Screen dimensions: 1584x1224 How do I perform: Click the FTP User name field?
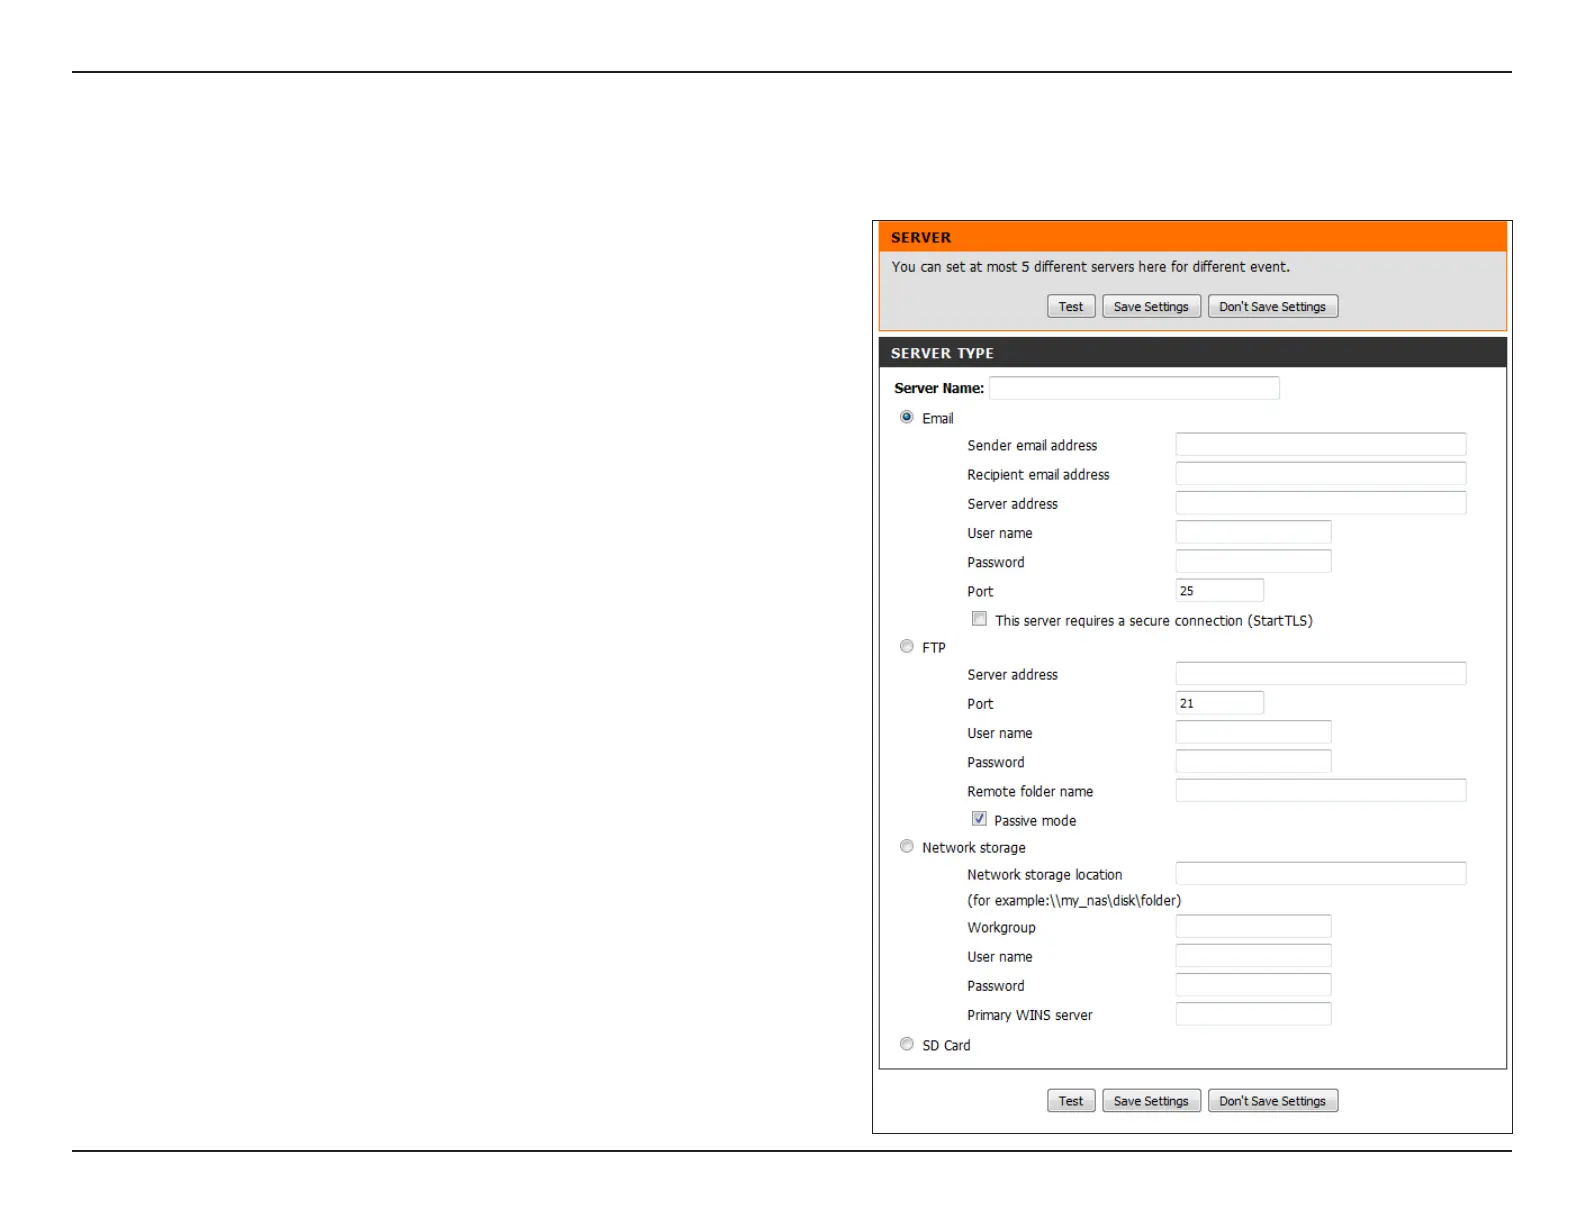(x=1254, y=732)
